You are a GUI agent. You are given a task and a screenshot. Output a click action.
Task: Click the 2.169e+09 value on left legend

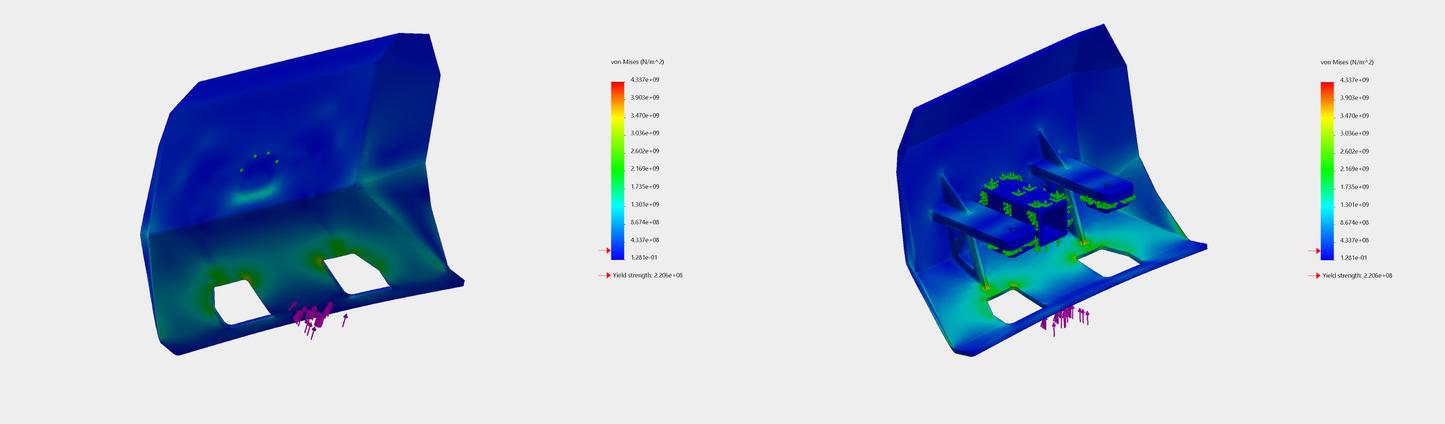pos(644,168)
